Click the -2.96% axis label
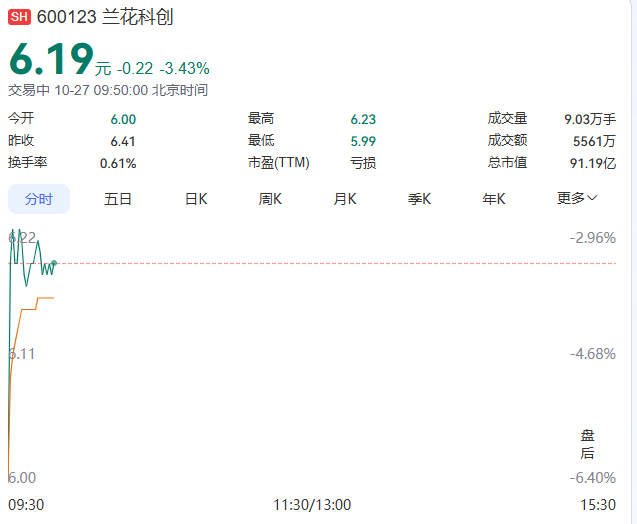 [x=593, y=238]
